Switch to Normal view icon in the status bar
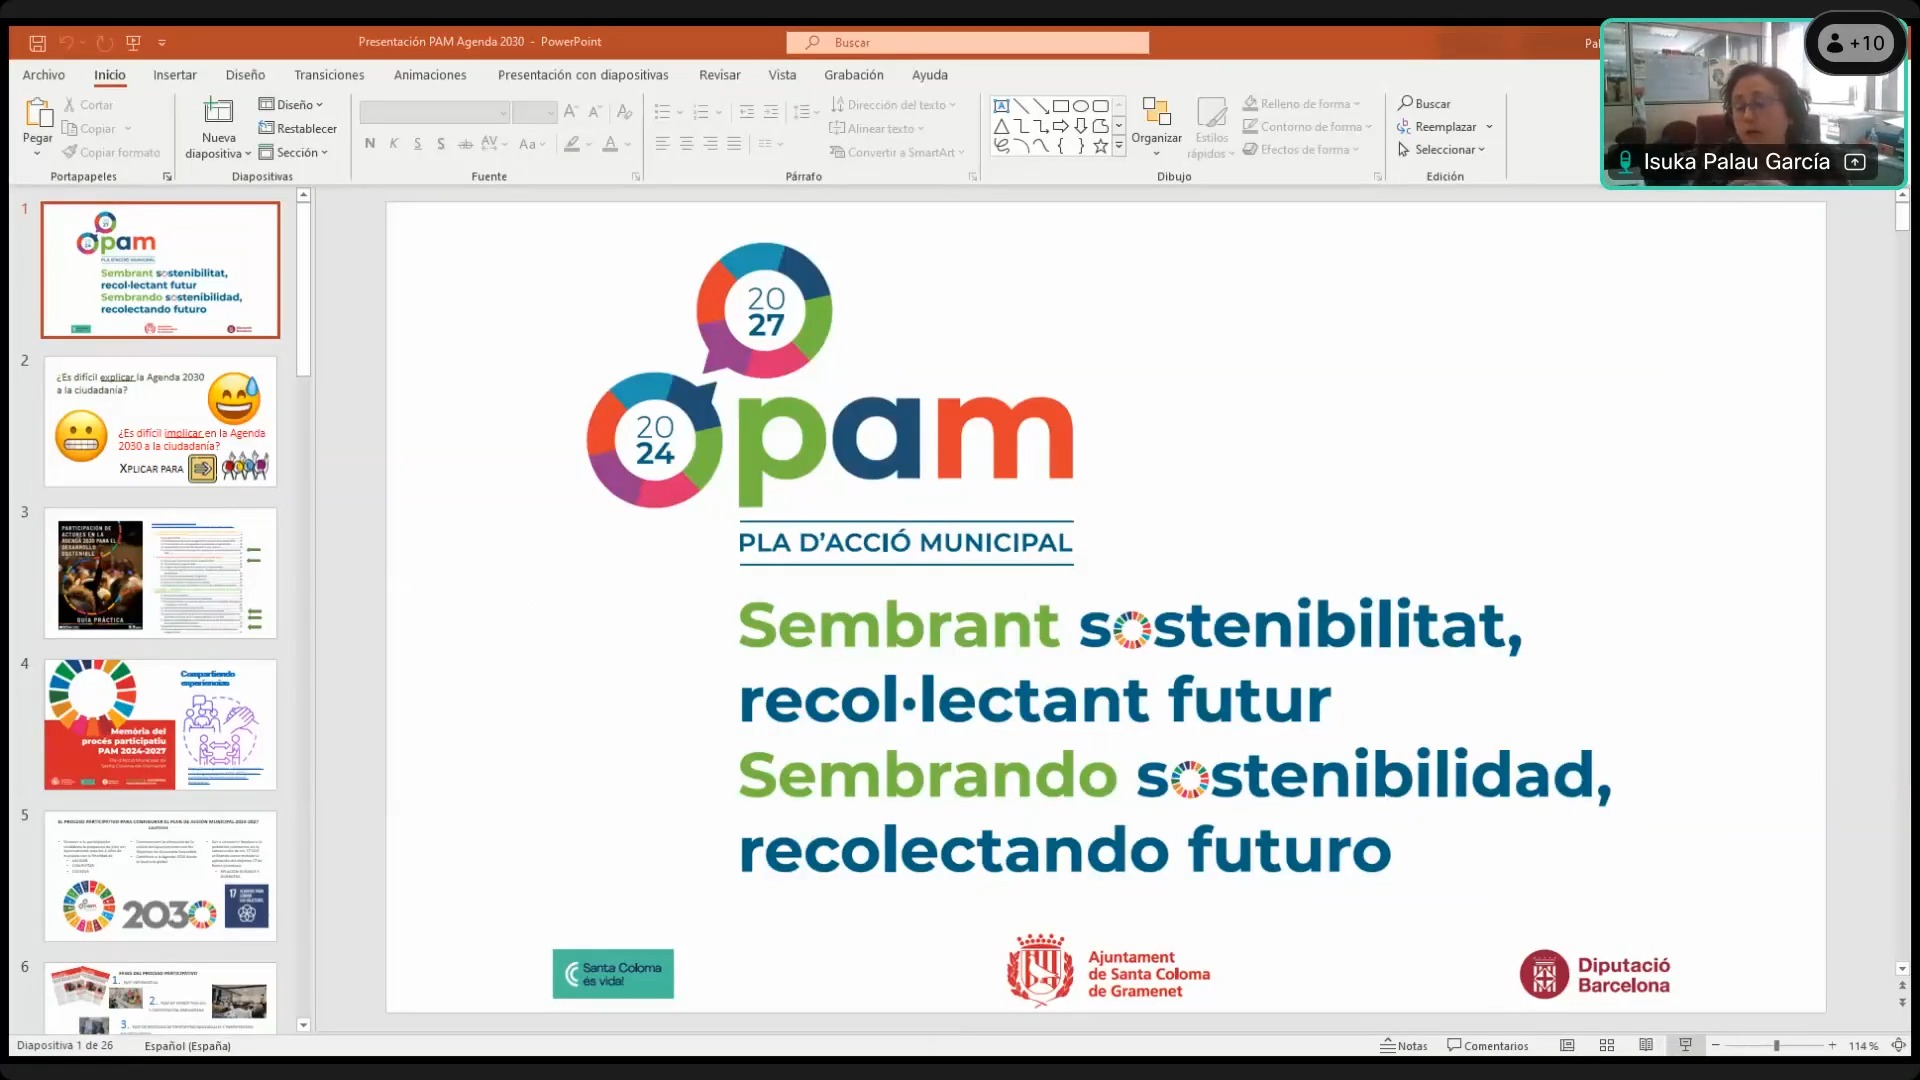This screenshot has height=1080, width=1920. coord(1567,1046)
